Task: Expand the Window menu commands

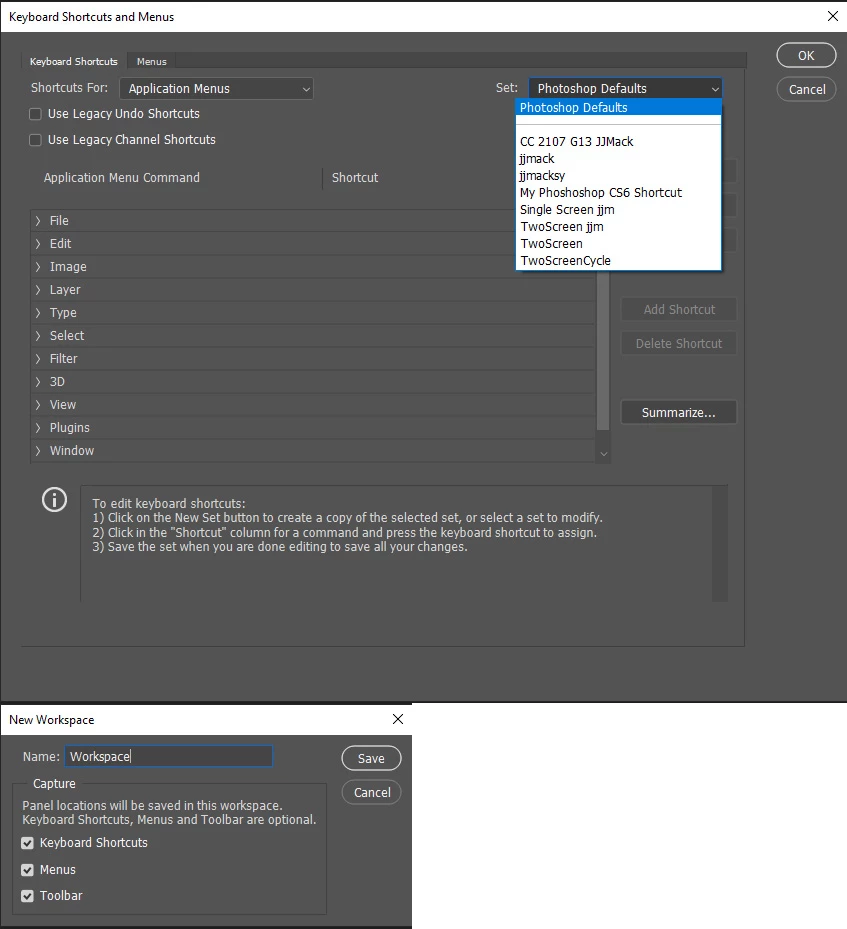Action: point(38,451)
